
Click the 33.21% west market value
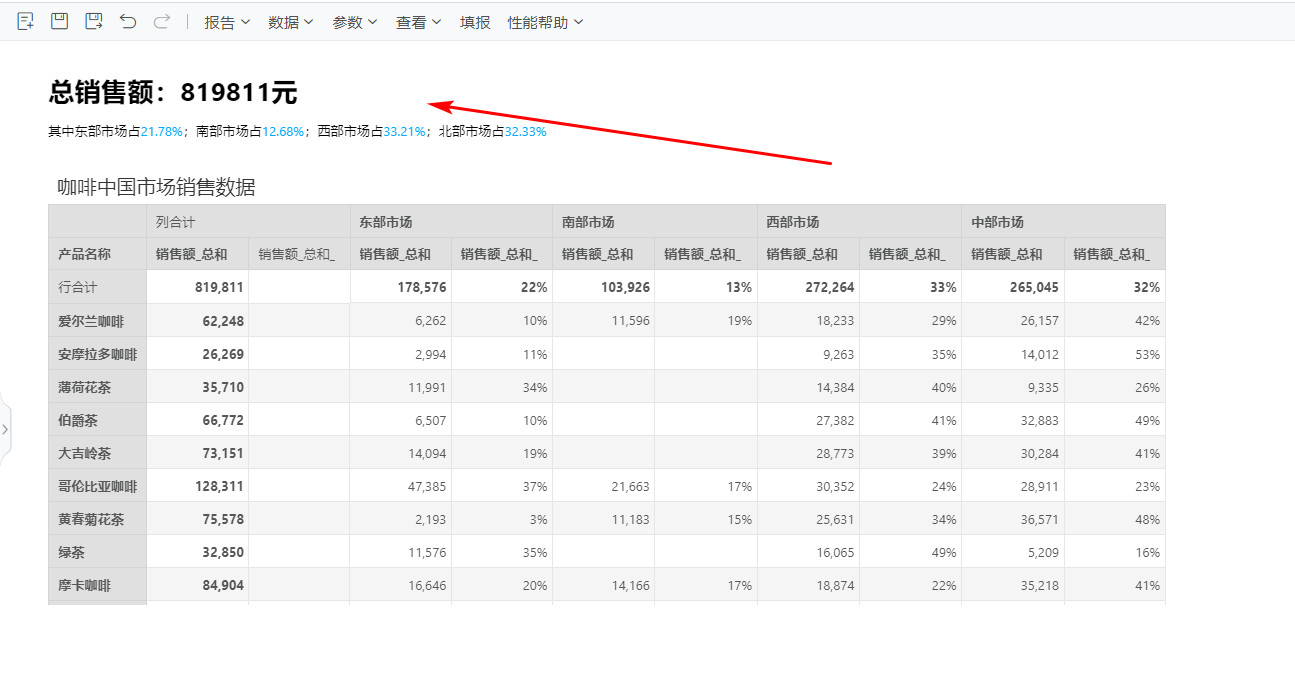click(405, 131)
